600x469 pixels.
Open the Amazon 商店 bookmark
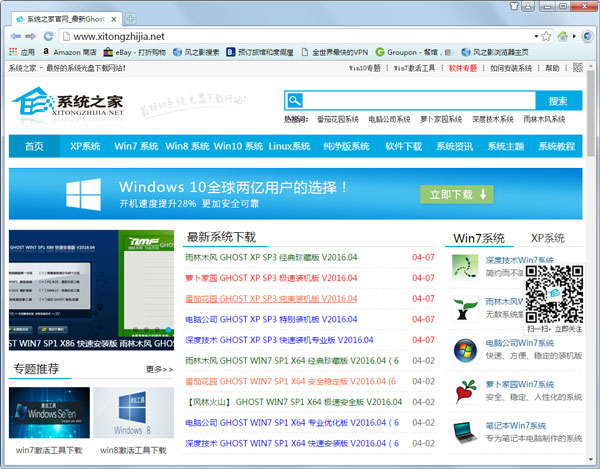(69, 52)
